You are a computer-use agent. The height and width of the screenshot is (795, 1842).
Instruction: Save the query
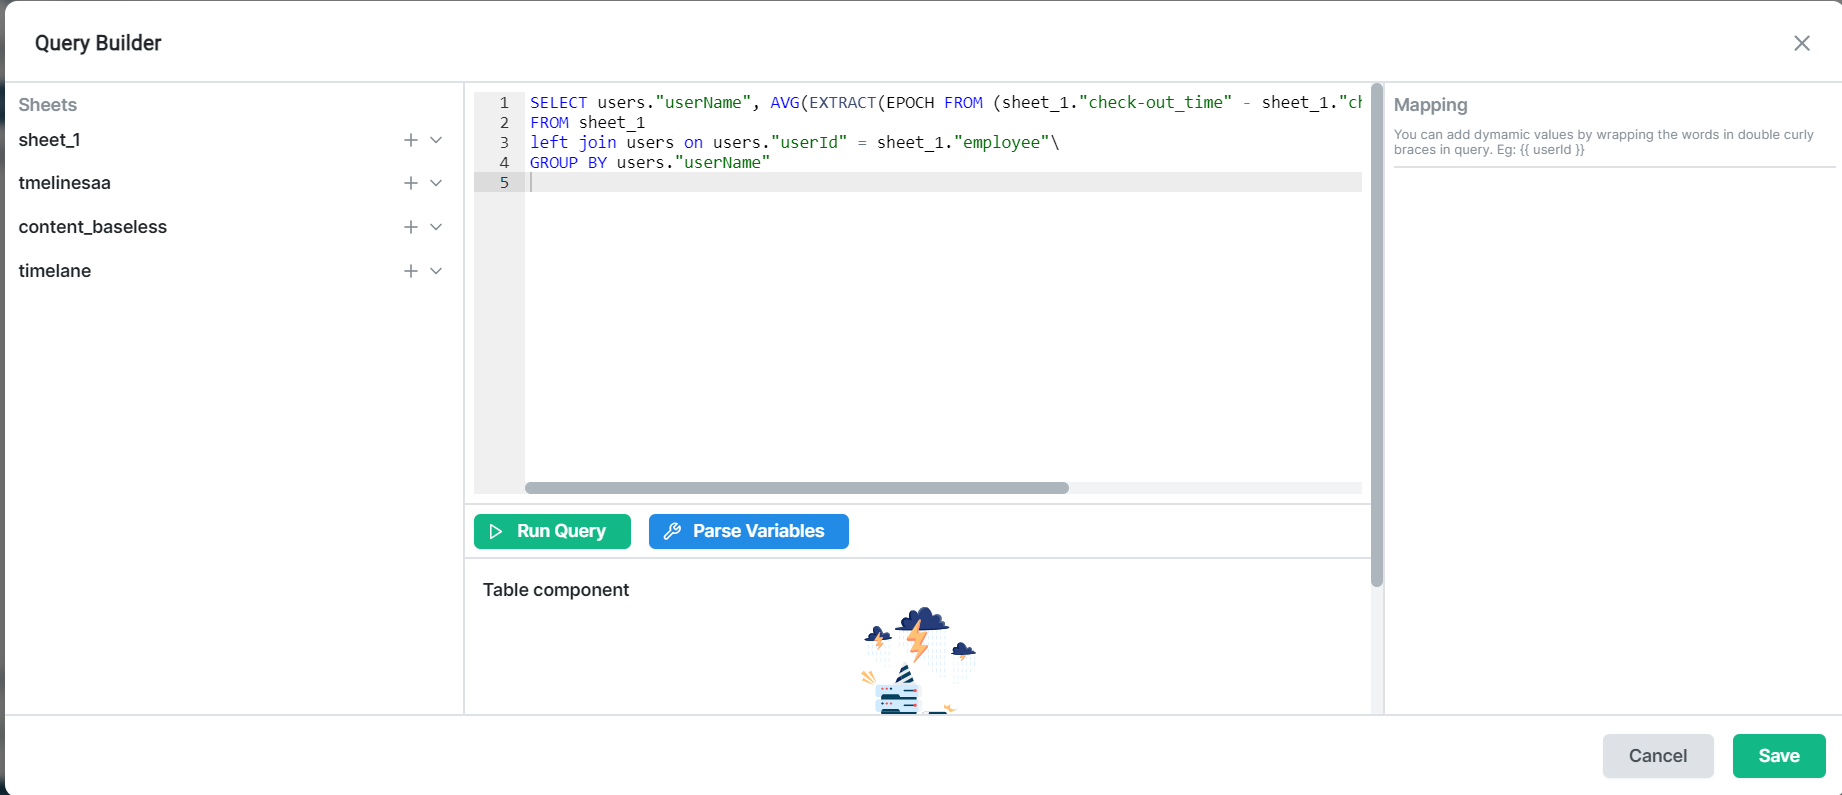point(1779,756)
